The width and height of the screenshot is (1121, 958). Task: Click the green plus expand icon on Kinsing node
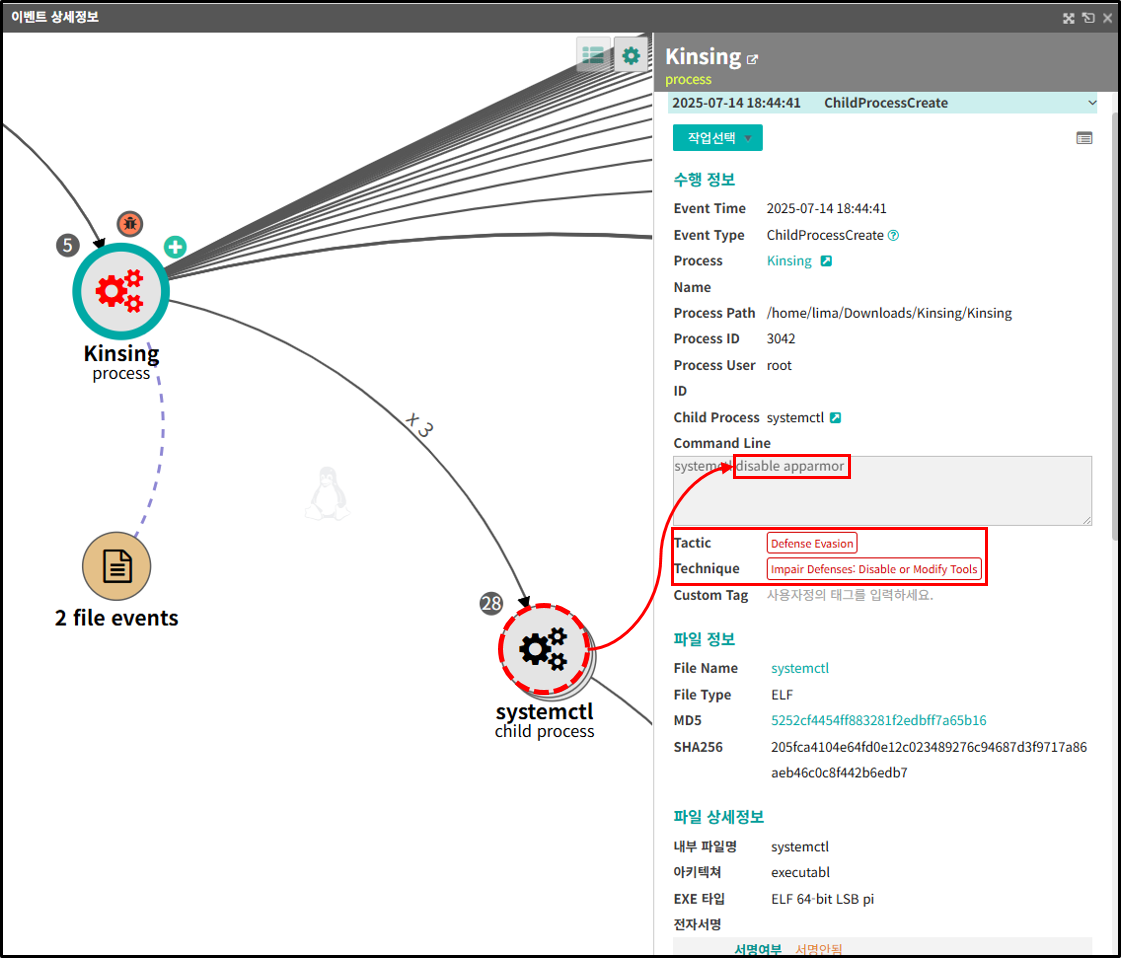pos(175,247)
